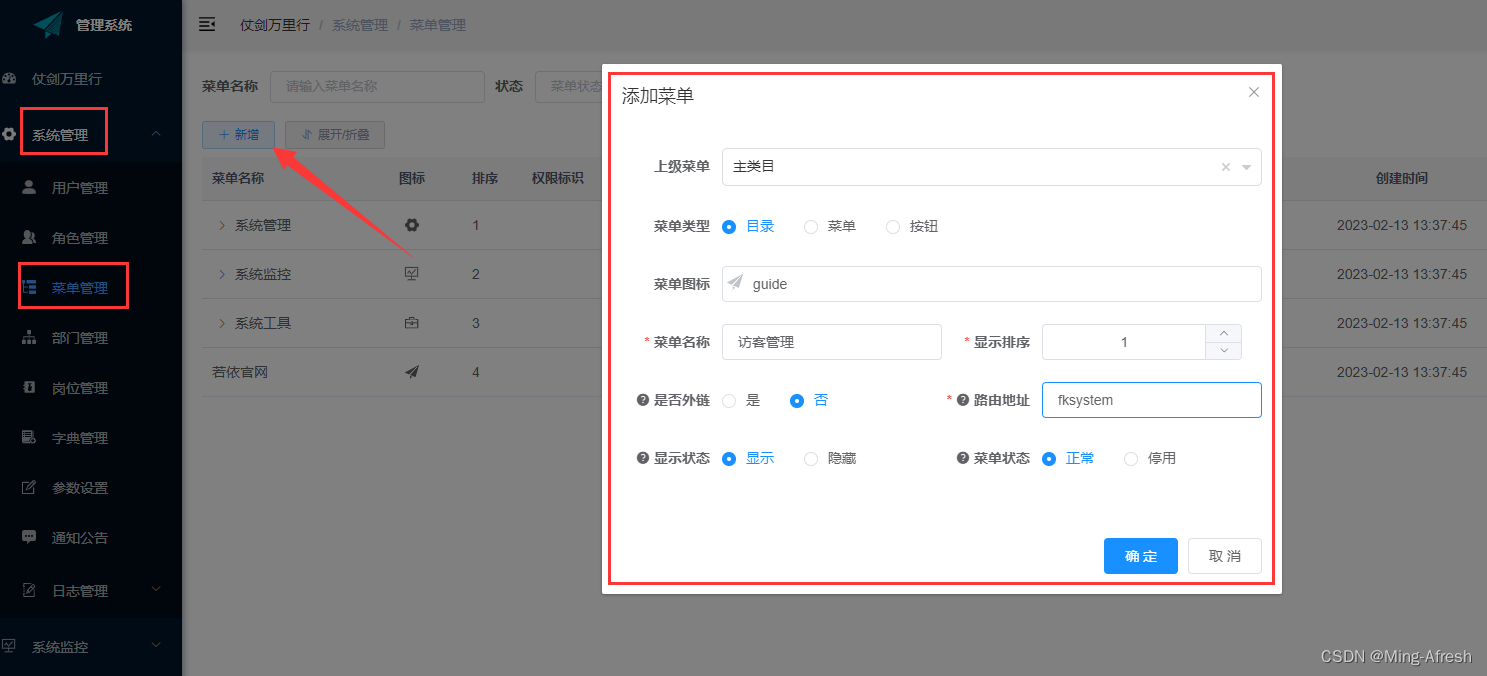Open 用户管理 from the sidebar
The width and height of the screenshot is (1487, 676).
tap(79, 188)
